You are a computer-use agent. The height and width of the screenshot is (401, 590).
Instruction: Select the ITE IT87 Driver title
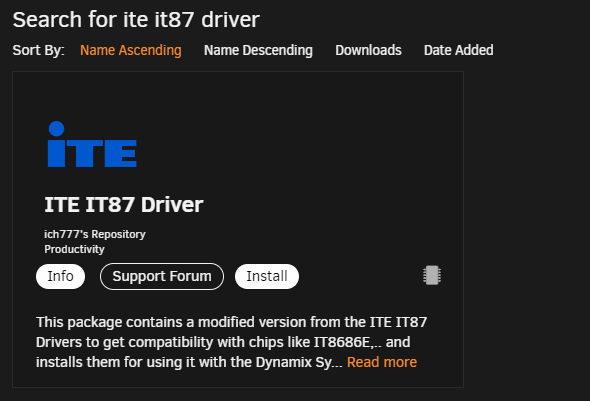pos(124,205)
